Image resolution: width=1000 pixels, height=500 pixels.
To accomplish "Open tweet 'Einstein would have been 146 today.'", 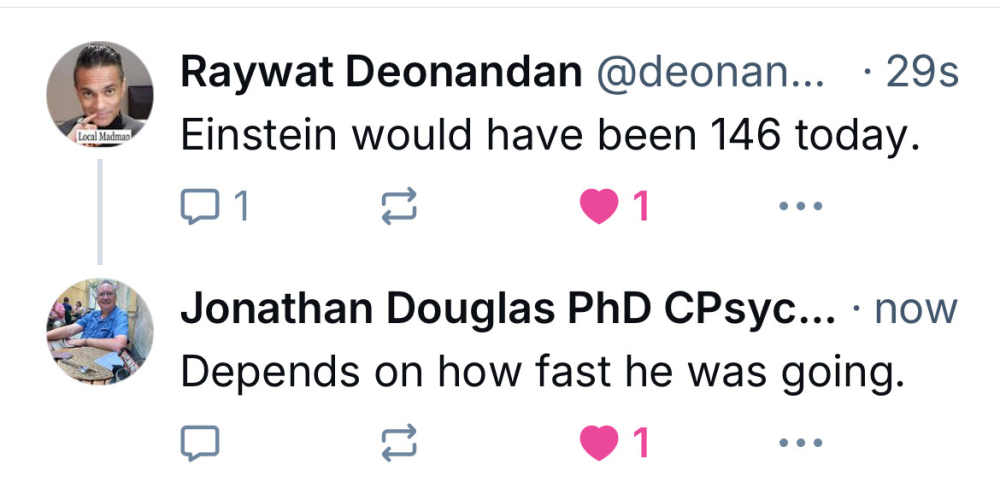I will pyautogui.click(x=549, y=135).
